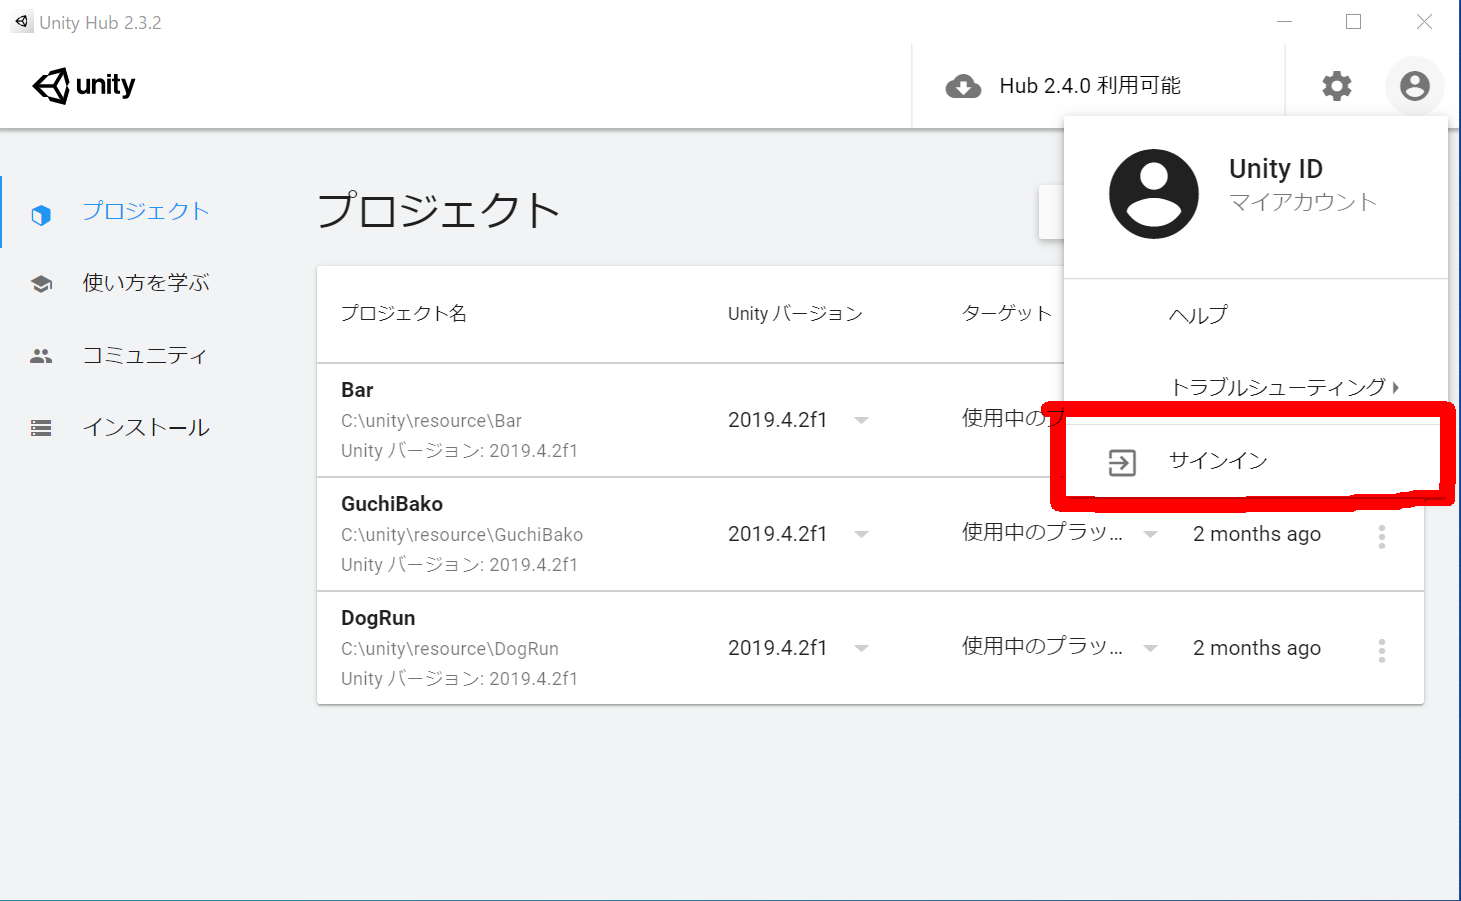
Task: Click 使用中のプラッ… text in DogRun row
Action: pos(1042,647)
